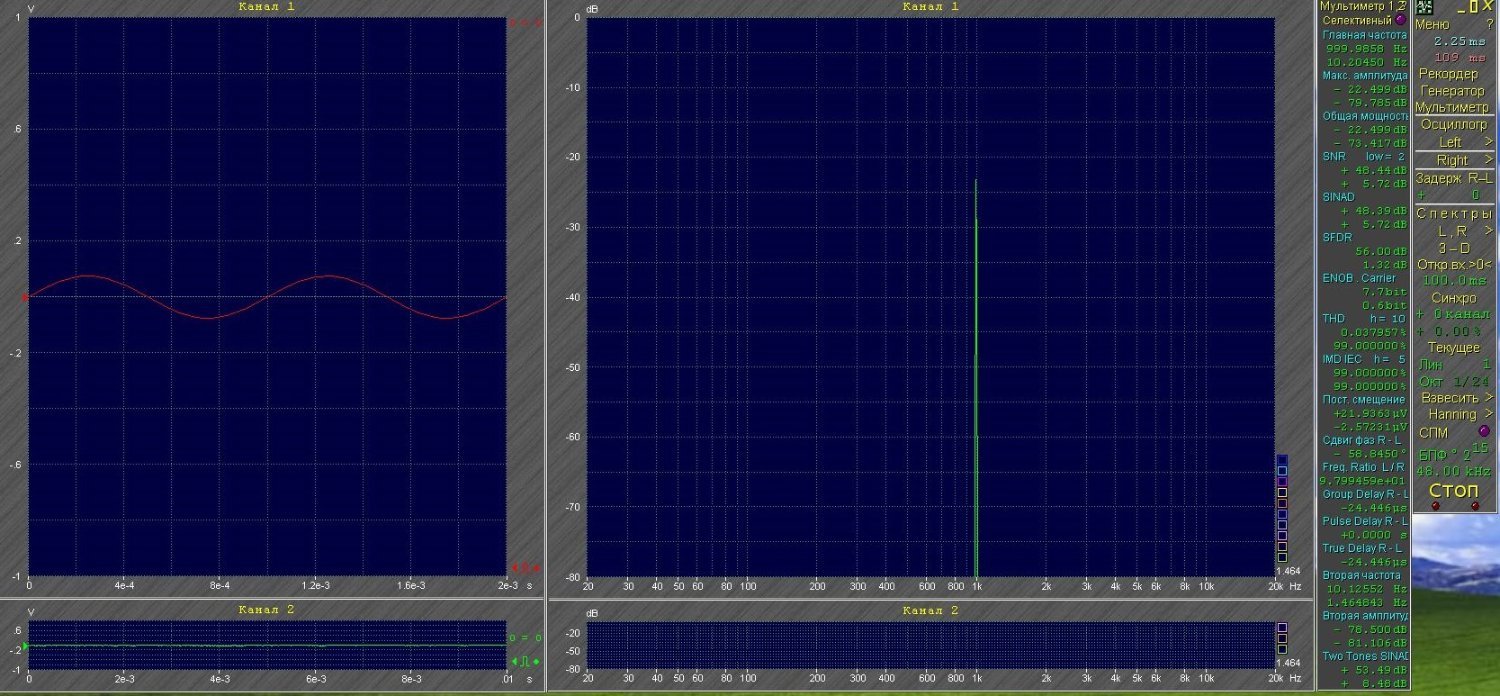The image size is (1500, 696).
Task: Toggle the purple Селективный indicator in the multimeter
Action: [x=1400, y=20]
